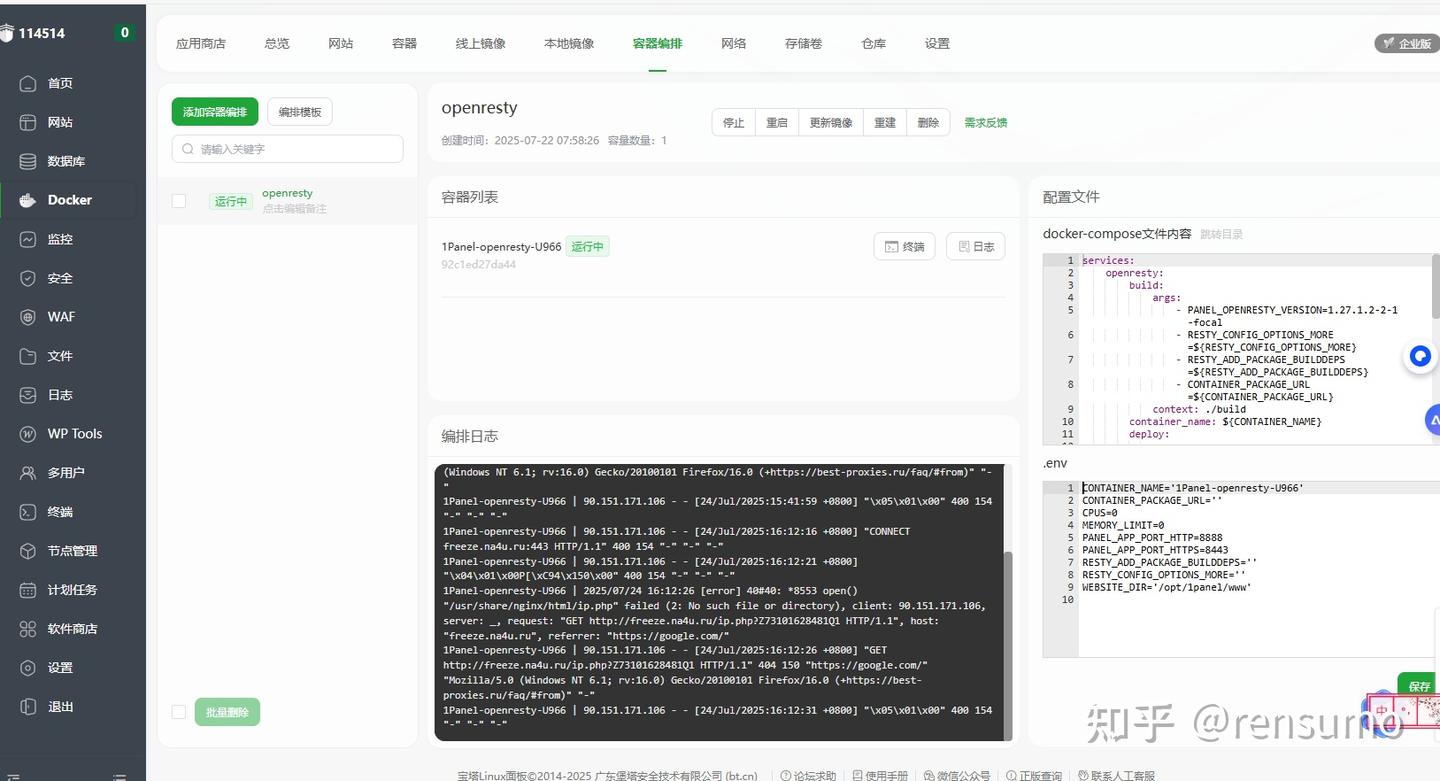This screenshot has height=781, width=1440.
Task: Open the 计划任务 scheduled tasks icon
Action: 28,589
